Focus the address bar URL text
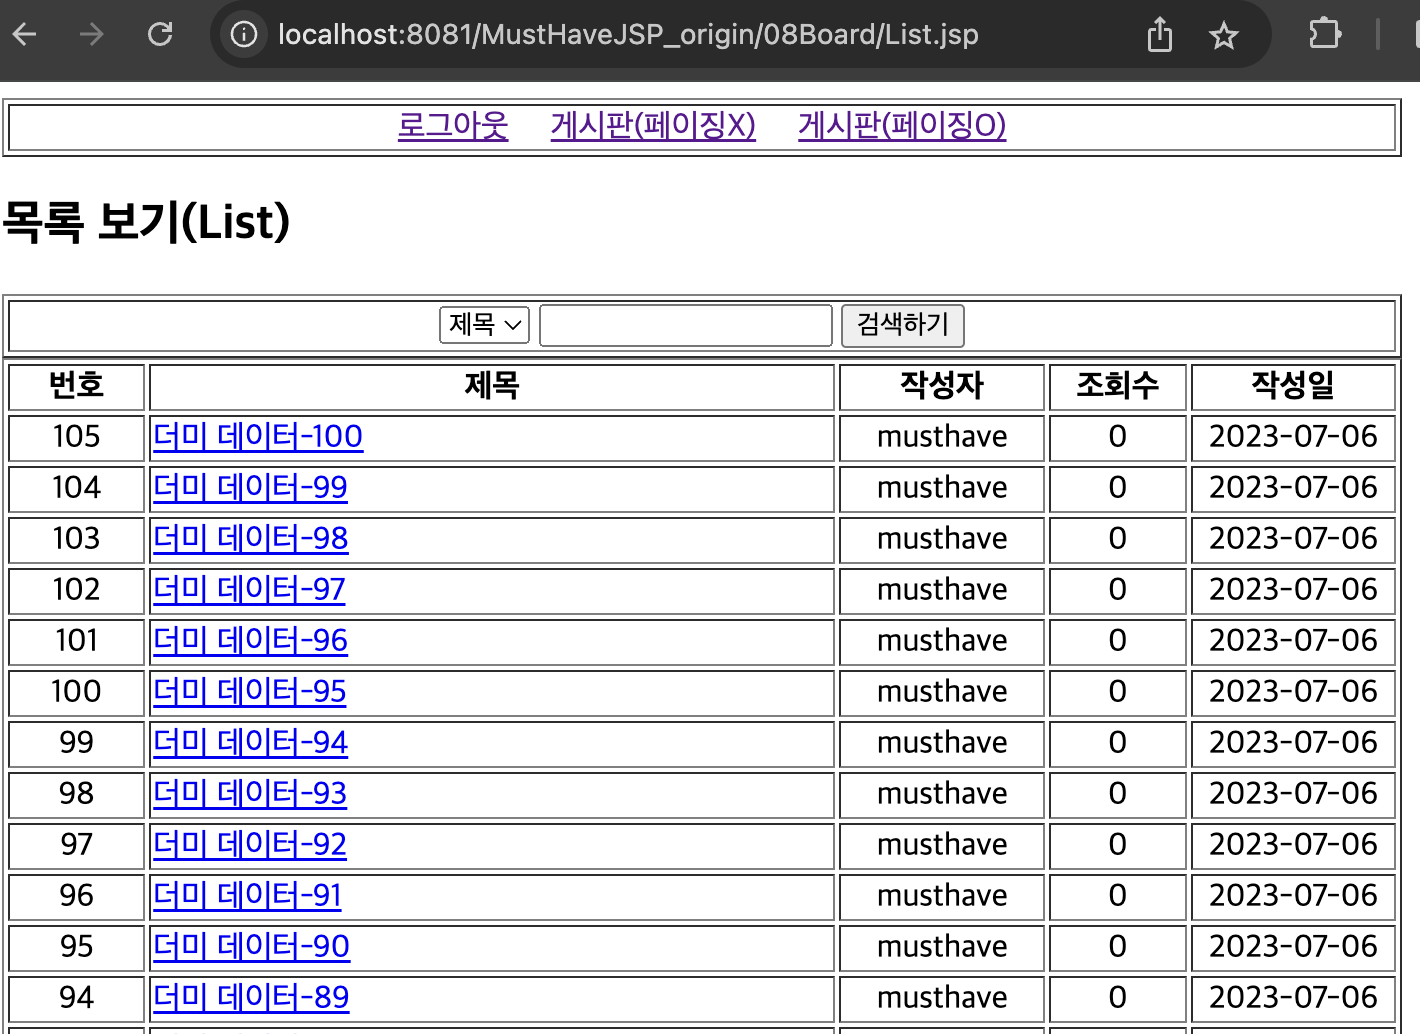The image size is (1420, 1034). pyautogui.click(x=628, y=35)
